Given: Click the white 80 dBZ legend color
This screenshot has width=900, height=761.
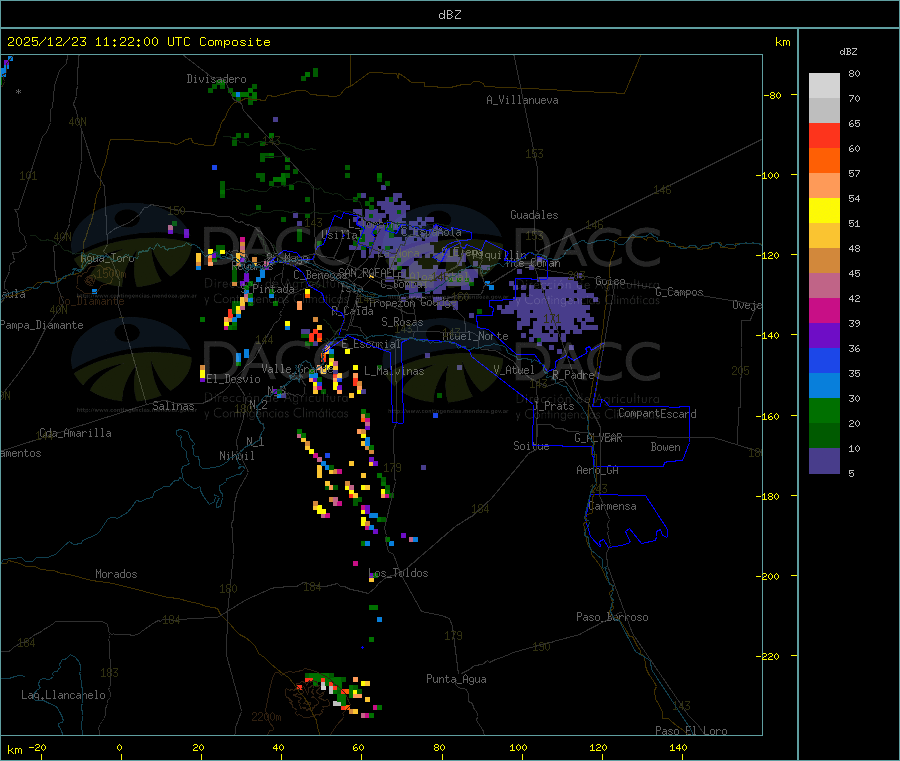Looking at the screenshot, I should (x=824, y=86).
